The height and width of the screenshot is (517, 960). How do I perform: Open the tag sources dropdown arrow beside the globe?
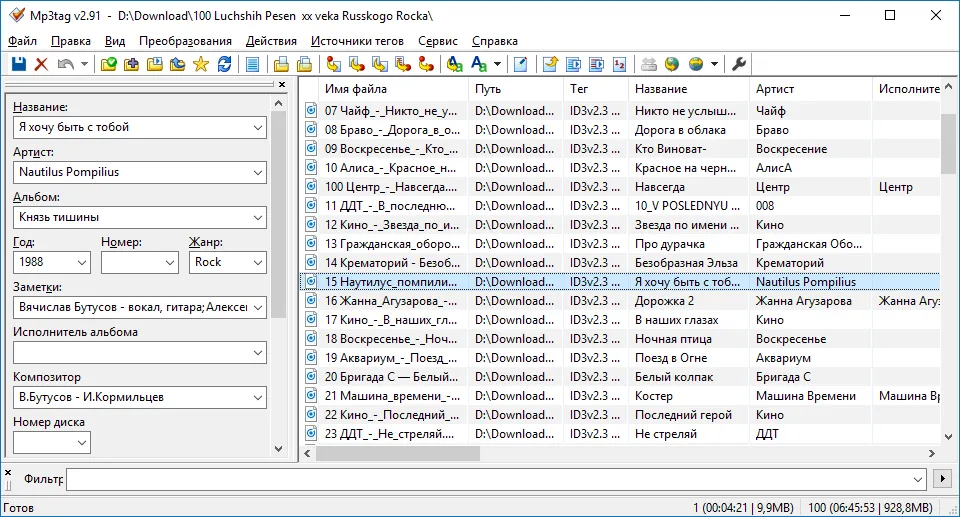[x=714, y=64]
